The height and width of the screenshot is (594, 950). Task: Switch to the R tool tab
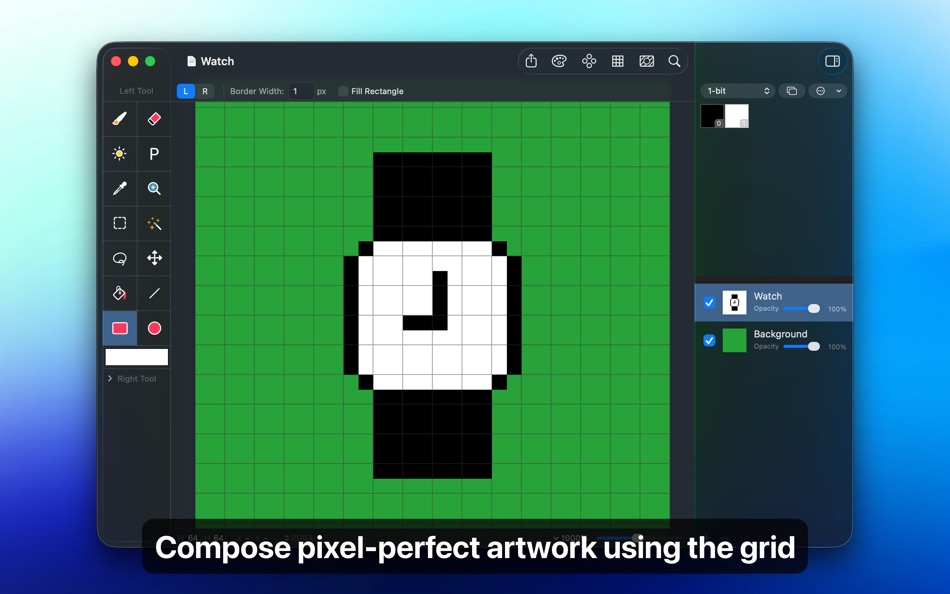click(204, 91)
